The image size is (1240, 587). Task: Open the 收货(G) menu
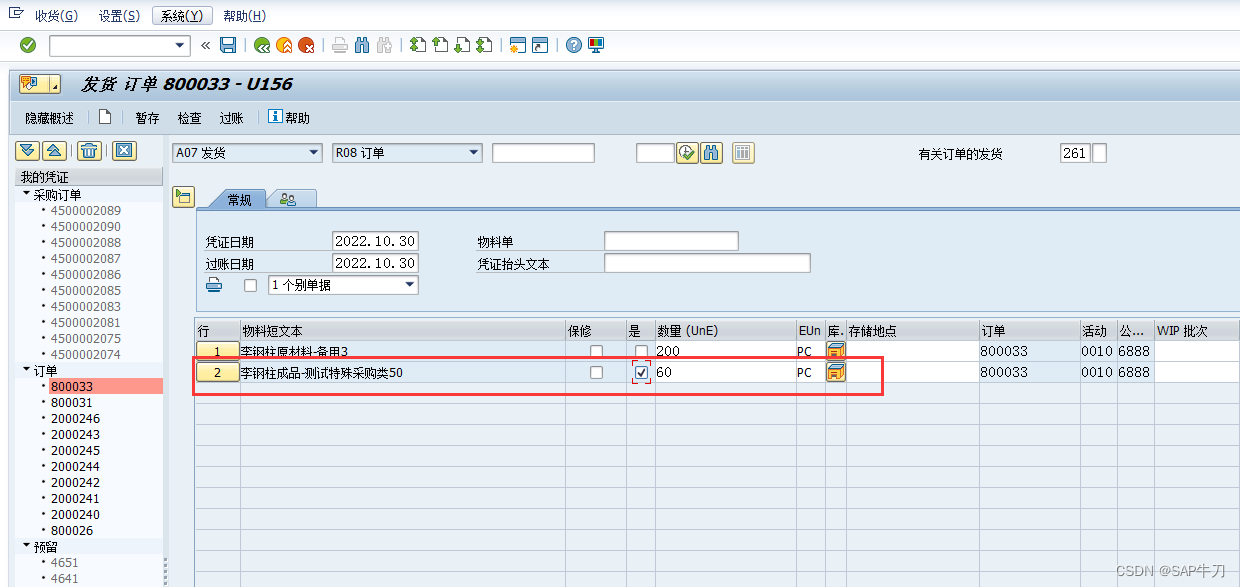(x=56, y=16)
